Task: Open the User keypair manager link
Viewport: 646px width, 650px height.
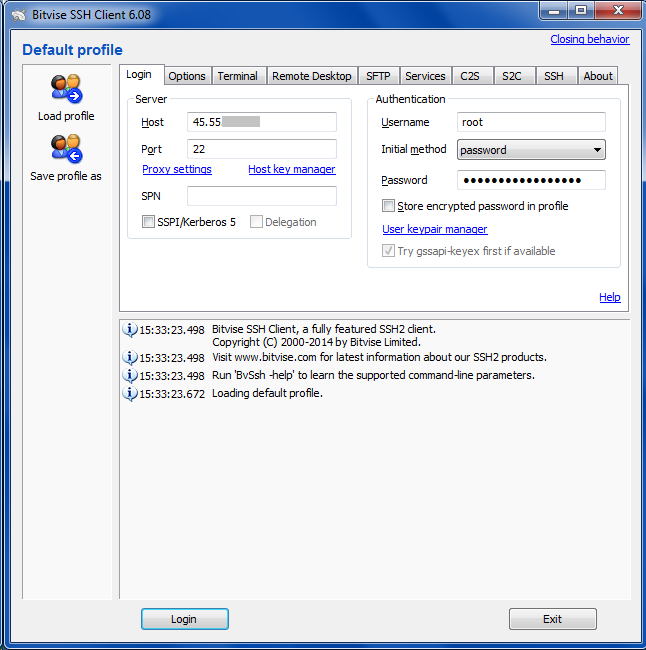Action: click(435, 229)
